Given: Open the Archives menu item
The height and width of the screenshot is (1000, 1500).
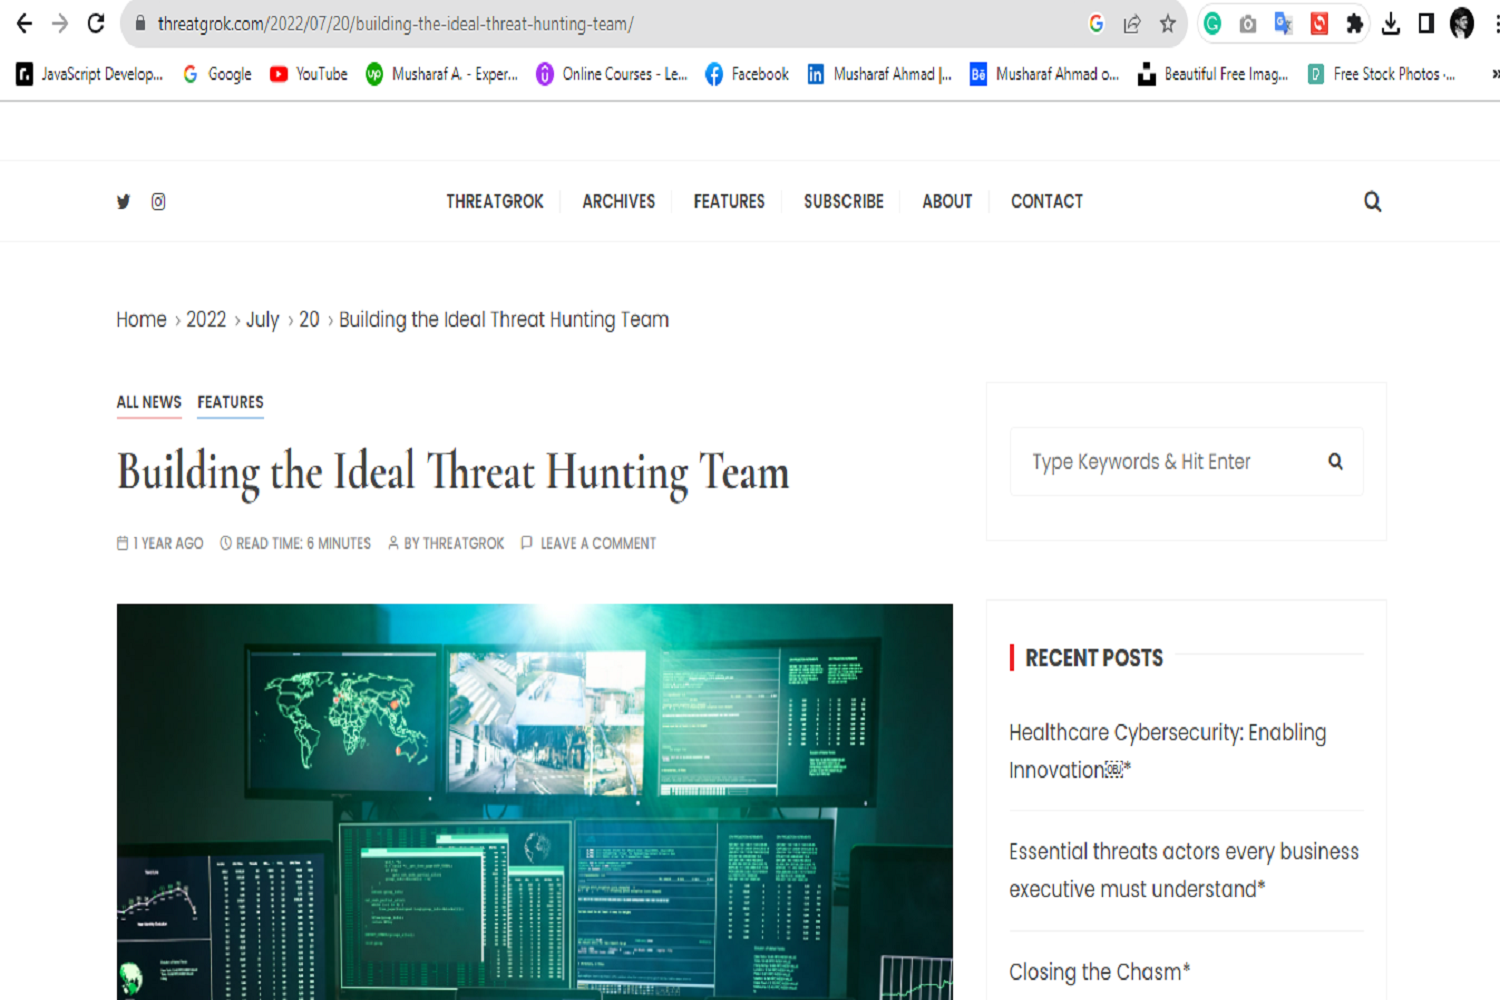Looking at the screenshot, I should pos(618,202).
